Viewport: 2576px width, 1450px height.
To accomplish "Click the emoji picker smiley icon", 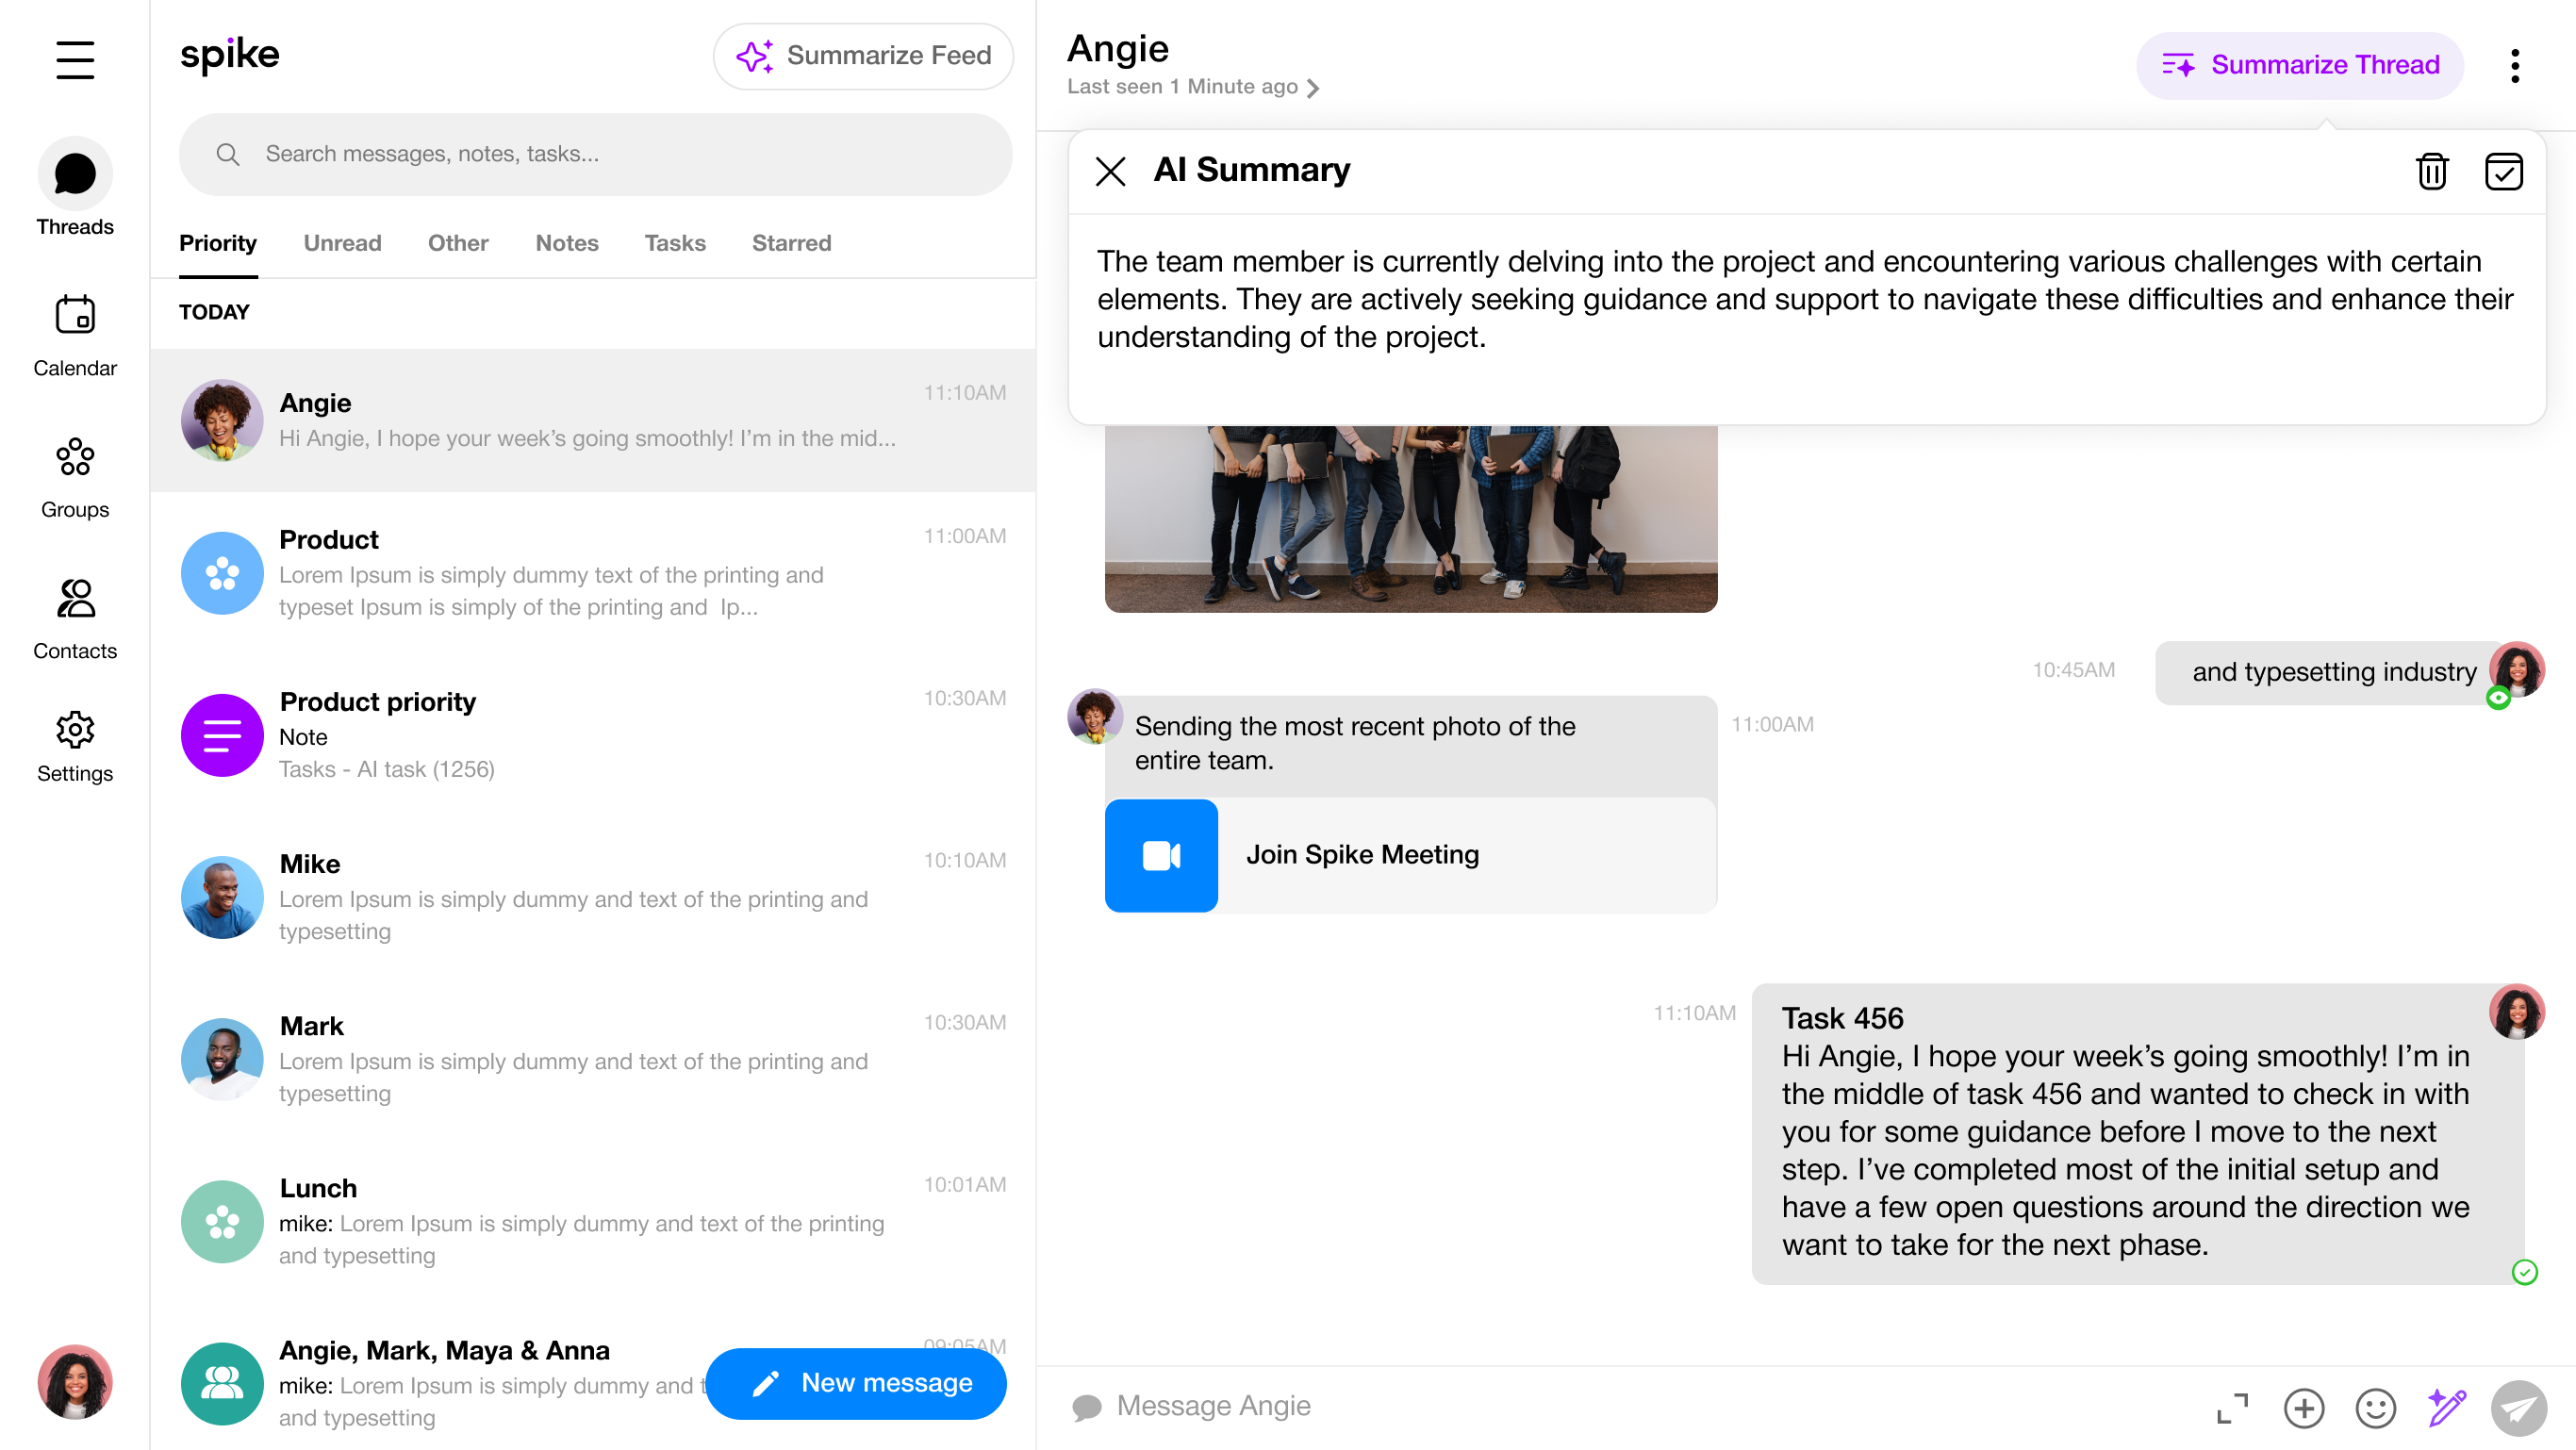I will pyautogui.click(x=2375, y=1408).
